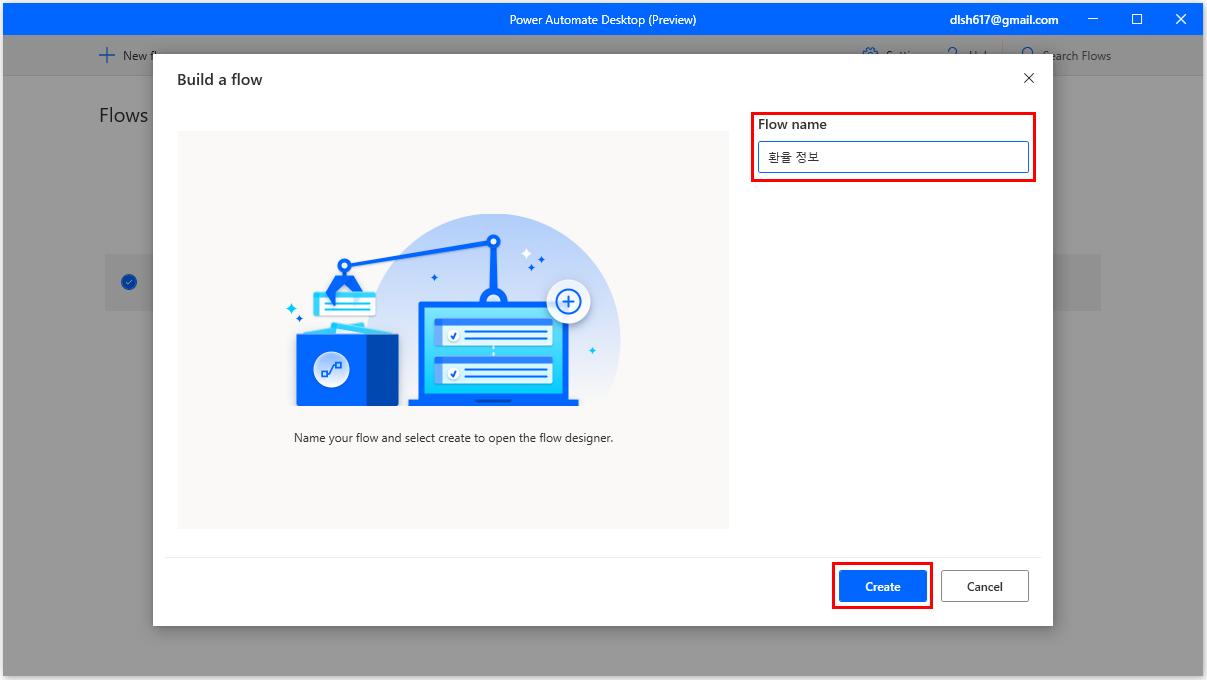Click the flow designer illustration
This screenshot has height=680, width=1207.
453,309
